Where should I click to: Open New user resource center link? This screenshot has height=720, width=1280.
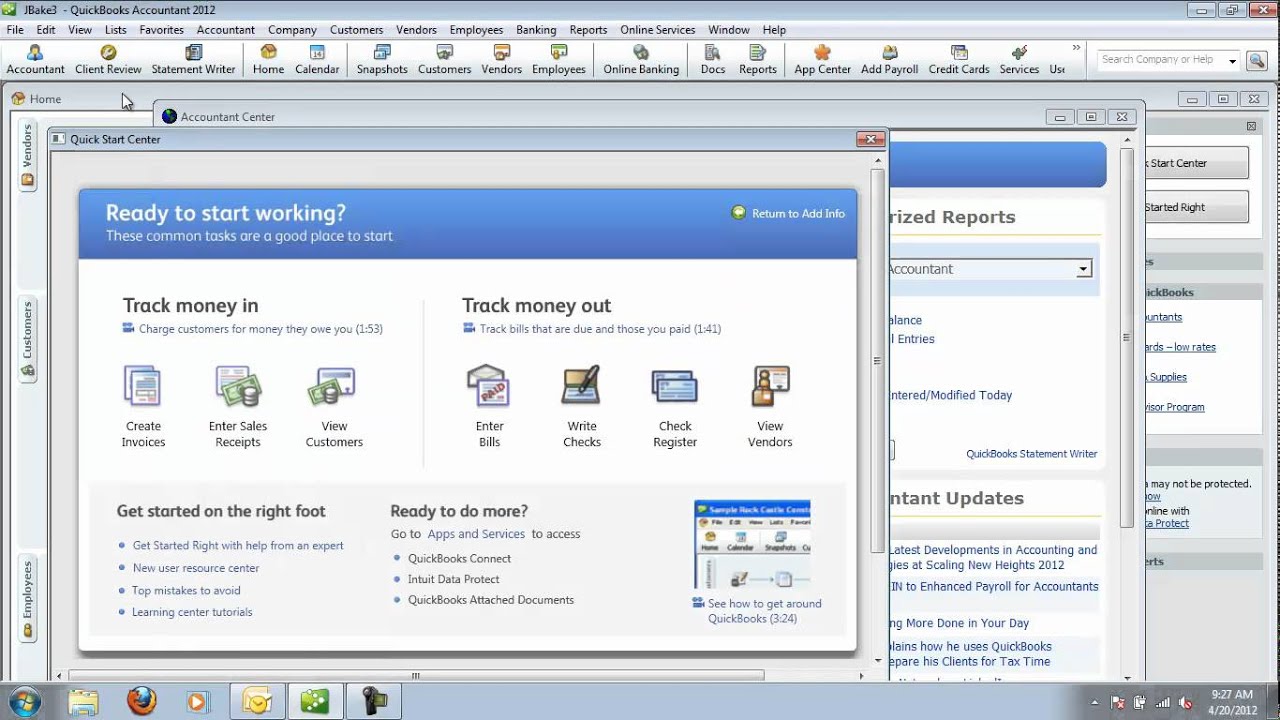click(196, 568)
